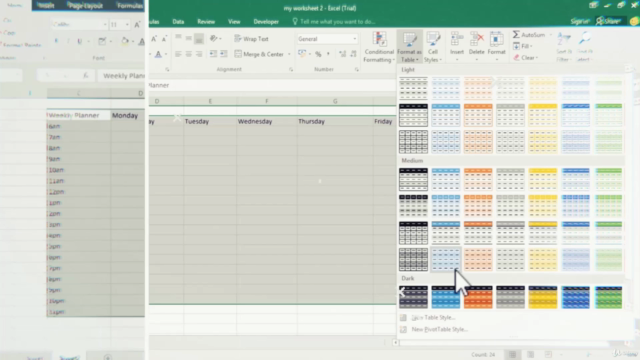Click the orientation text angle icon

[213, 39]
